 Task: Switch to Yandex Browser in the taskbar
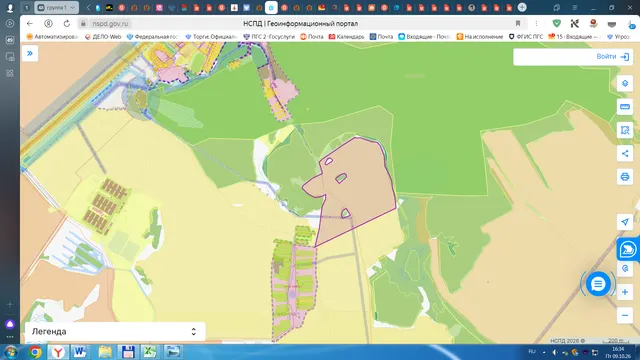[x=58, y=352]
